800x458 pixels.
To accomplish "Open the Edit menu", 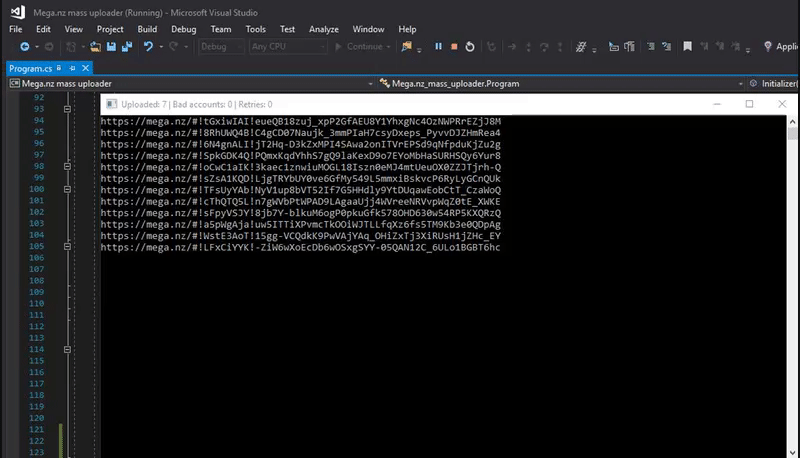I will pyautogui.click(x=43, y=29).
